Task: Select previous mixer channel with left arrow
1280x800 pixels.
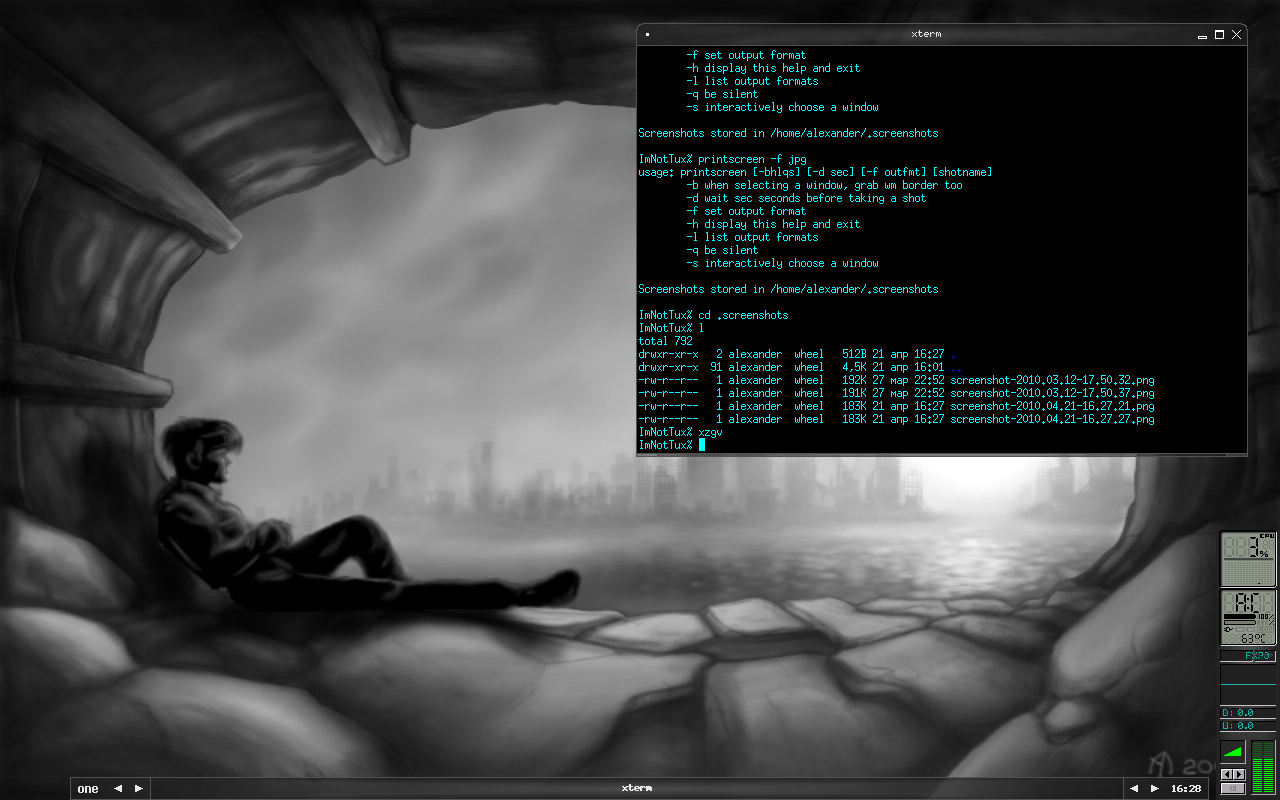Action: tap(1228, 774)
